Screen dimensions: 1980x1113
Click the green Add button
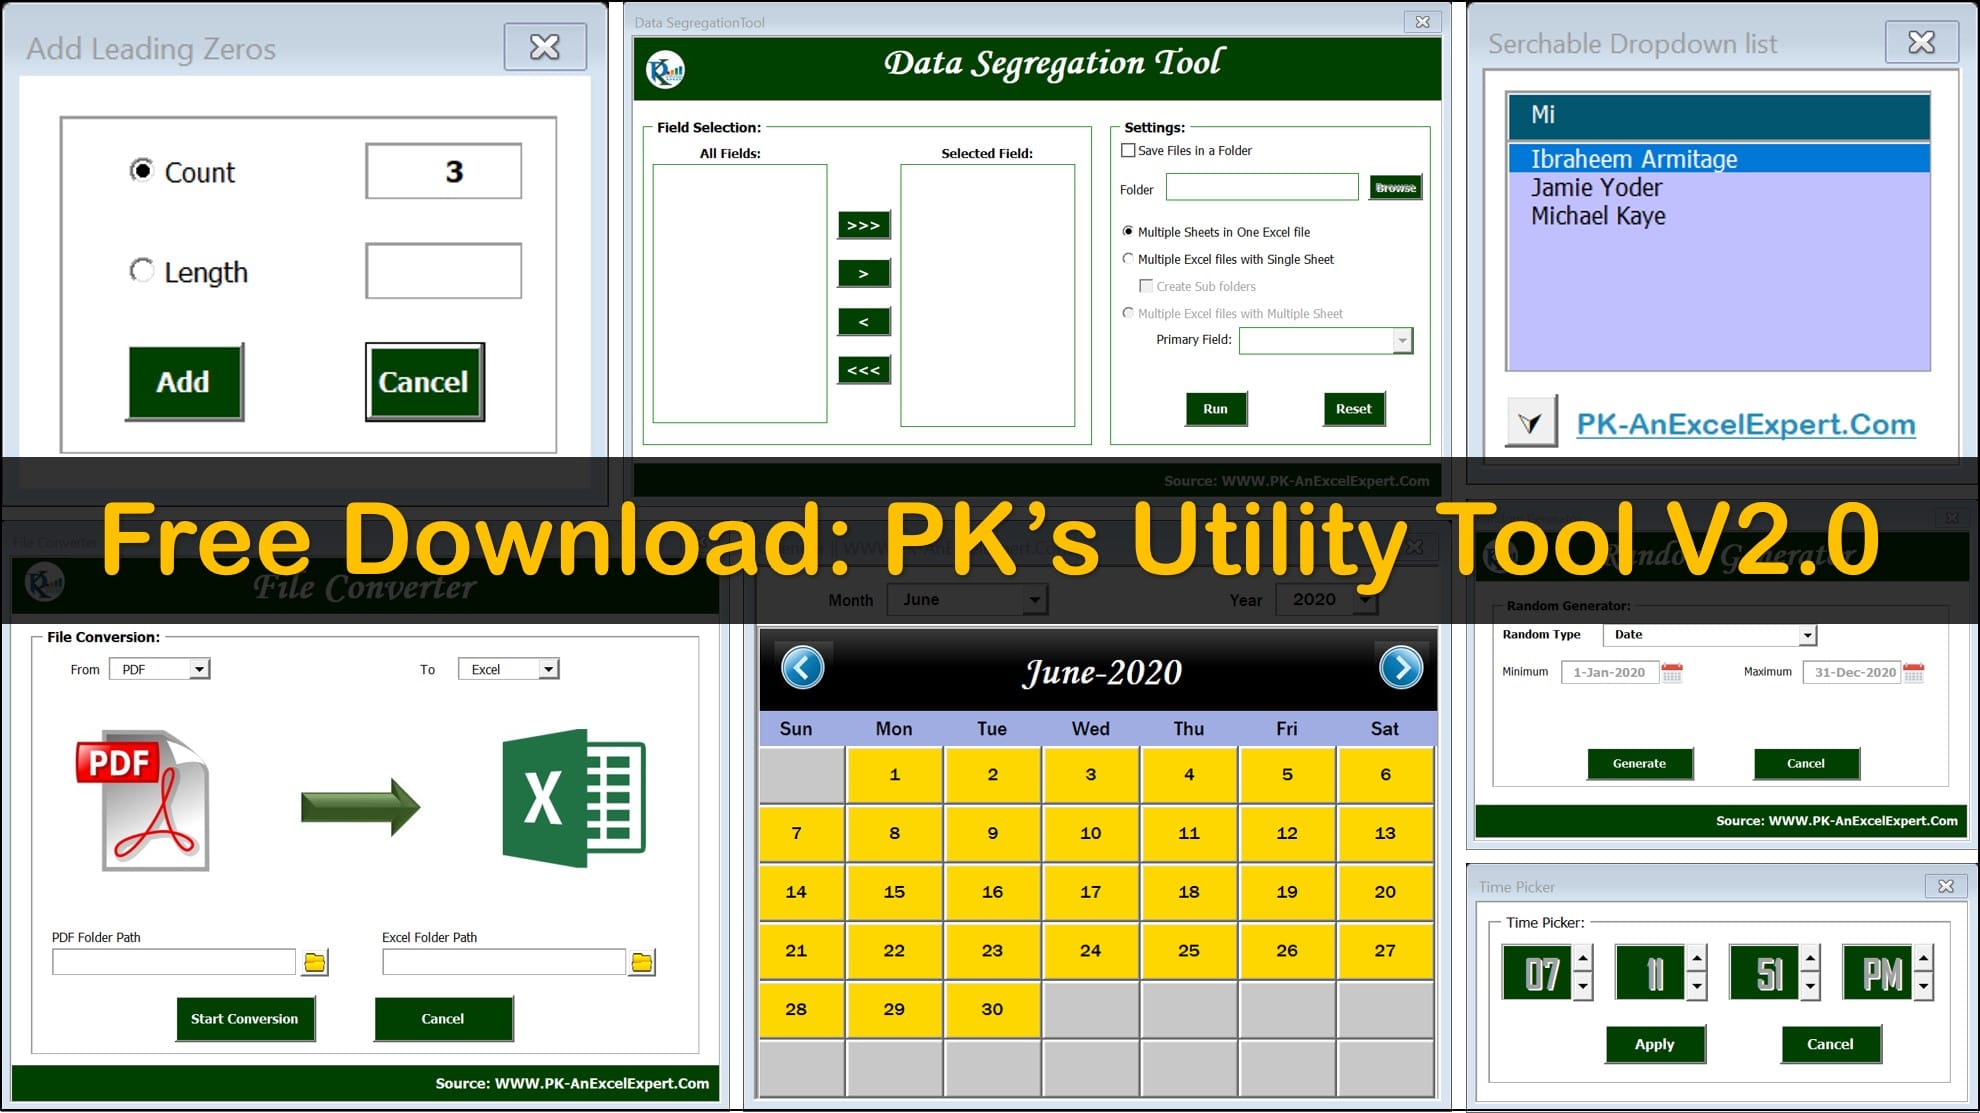pos(184,382)
